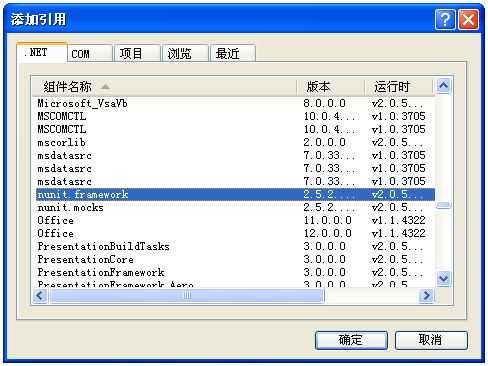Cancel with the 取消 button
Image resolution: width=488 pixels, height=366 pixels.
click(x=431, y=340)
